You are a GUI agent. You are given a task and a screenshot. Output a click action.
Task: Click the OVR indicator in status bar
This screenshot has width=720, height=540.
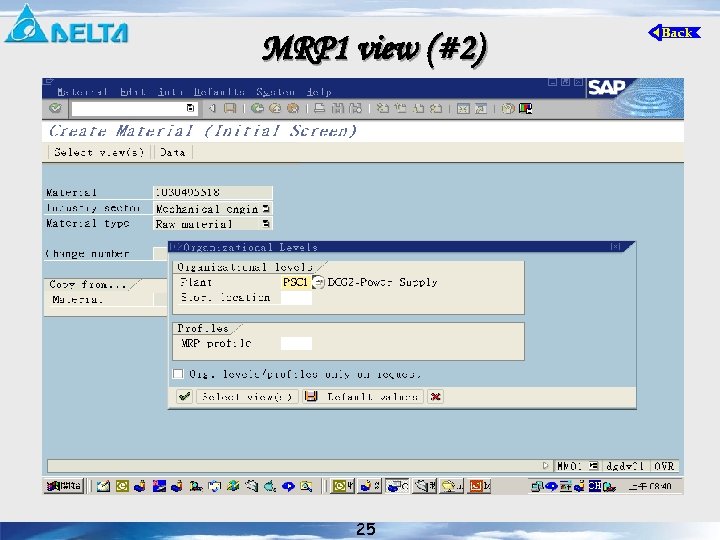coord(664,466)
